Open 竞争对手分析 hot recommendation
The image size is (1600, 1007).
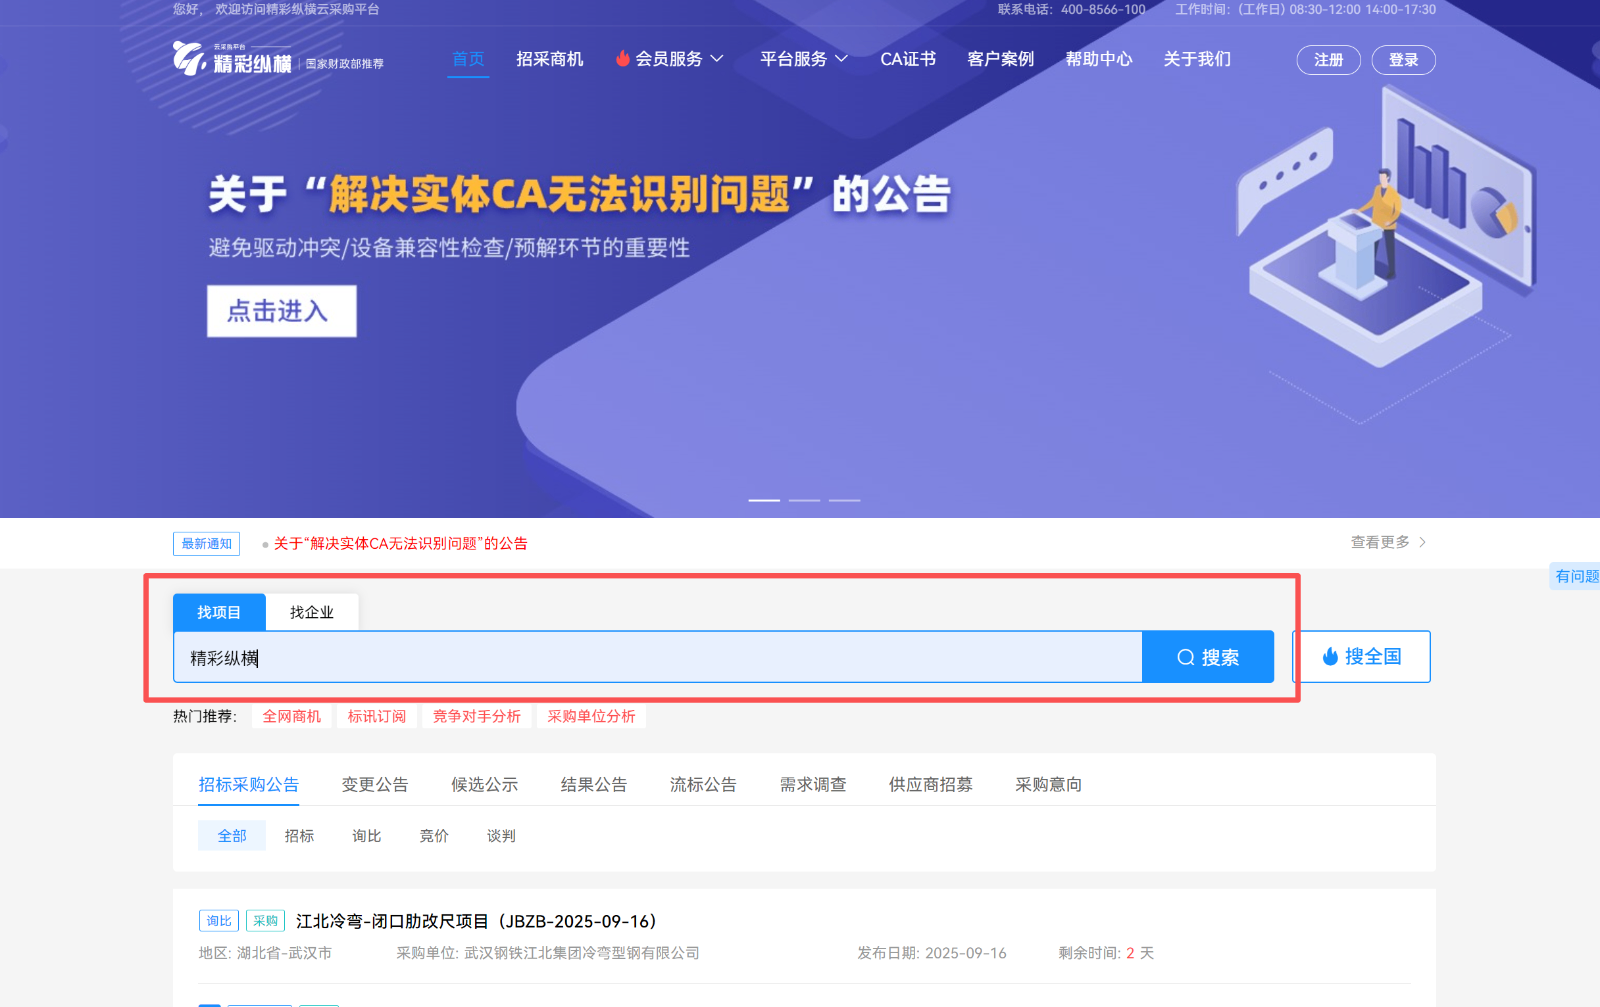[x=477, y=716]
